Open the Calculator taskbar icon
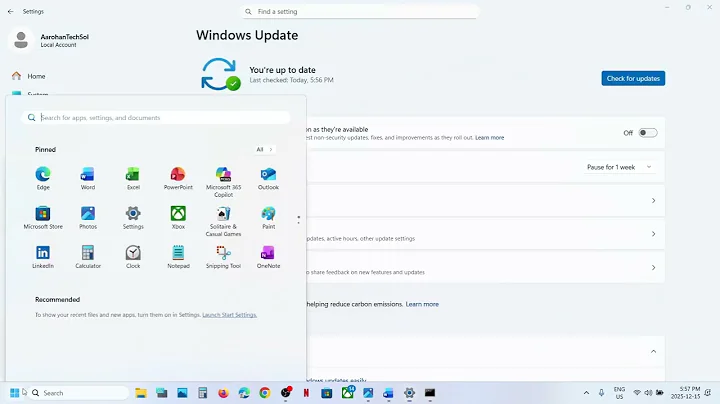Viewport: 720px width, 404px height. point(202,393)
